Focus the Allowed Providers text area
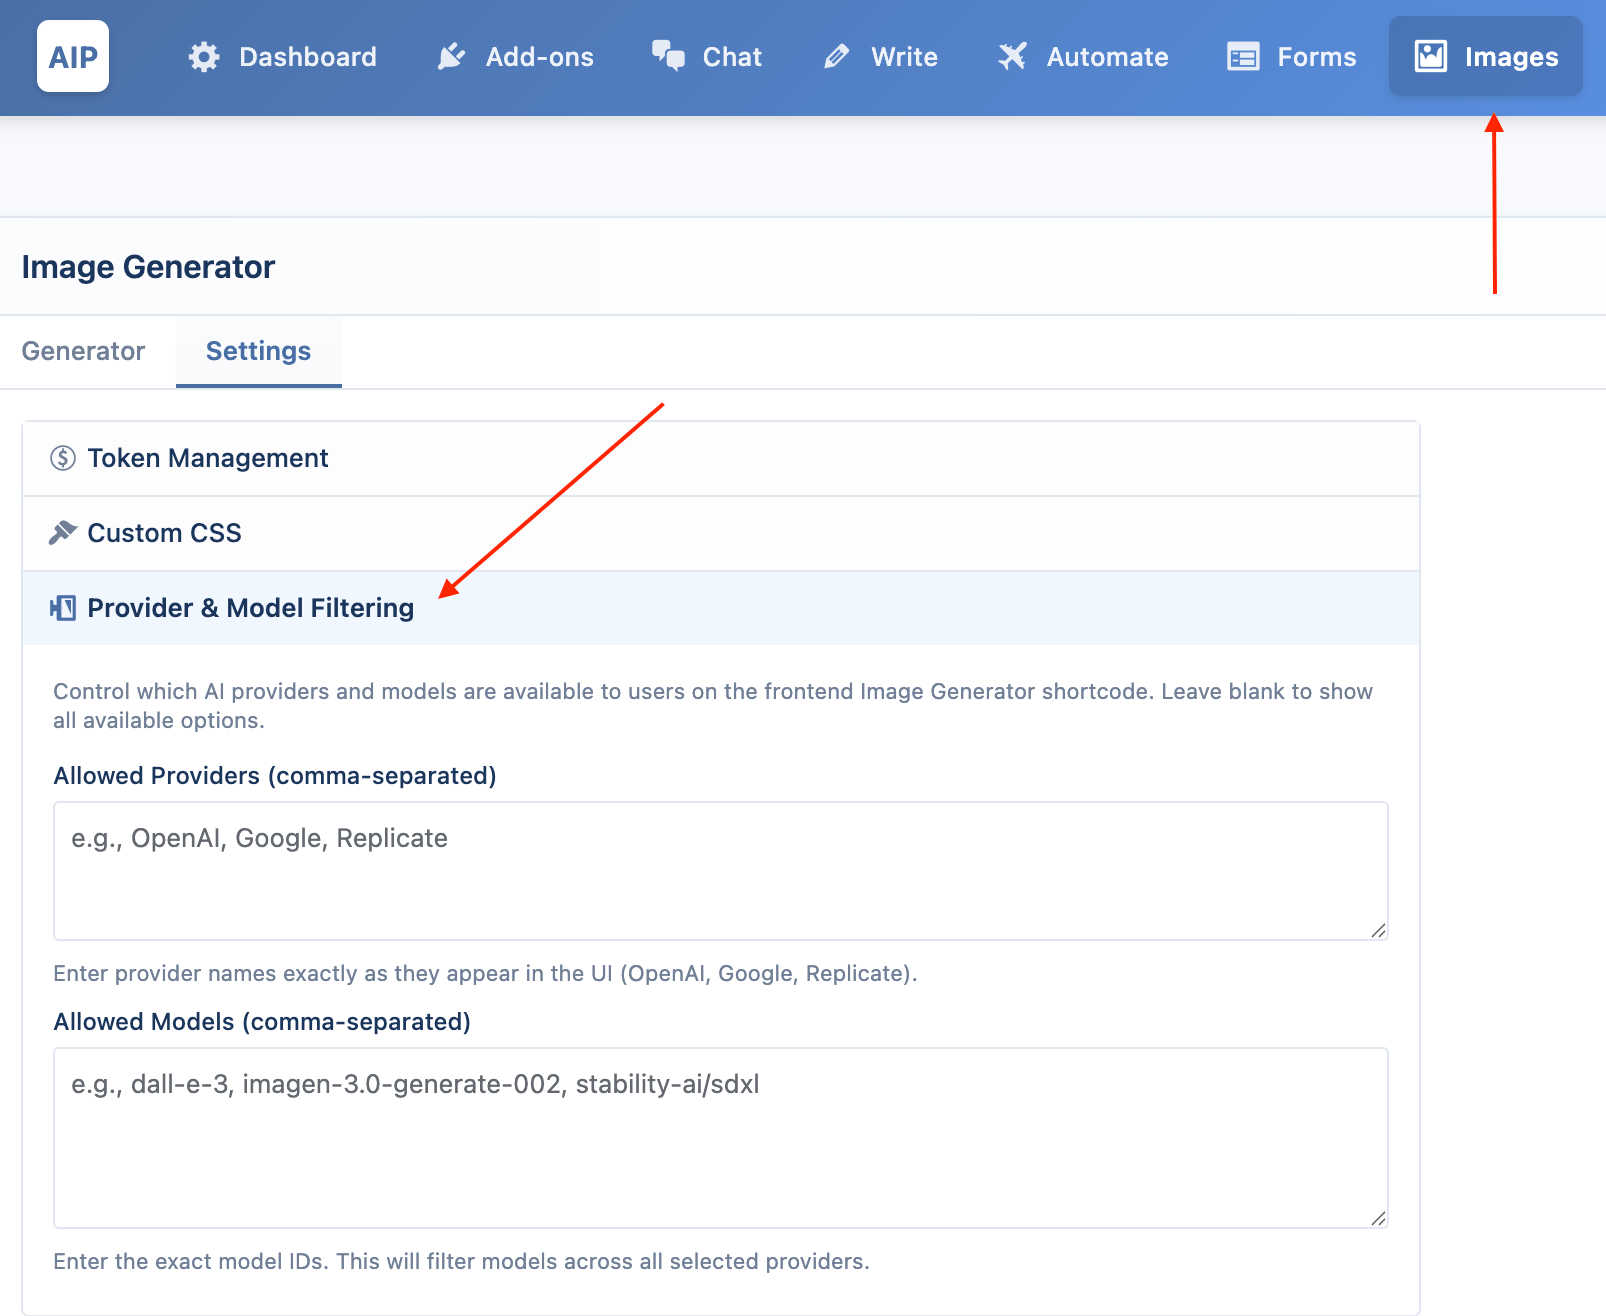Screen dimensions: 1606x1316 (x=721, y=871)
